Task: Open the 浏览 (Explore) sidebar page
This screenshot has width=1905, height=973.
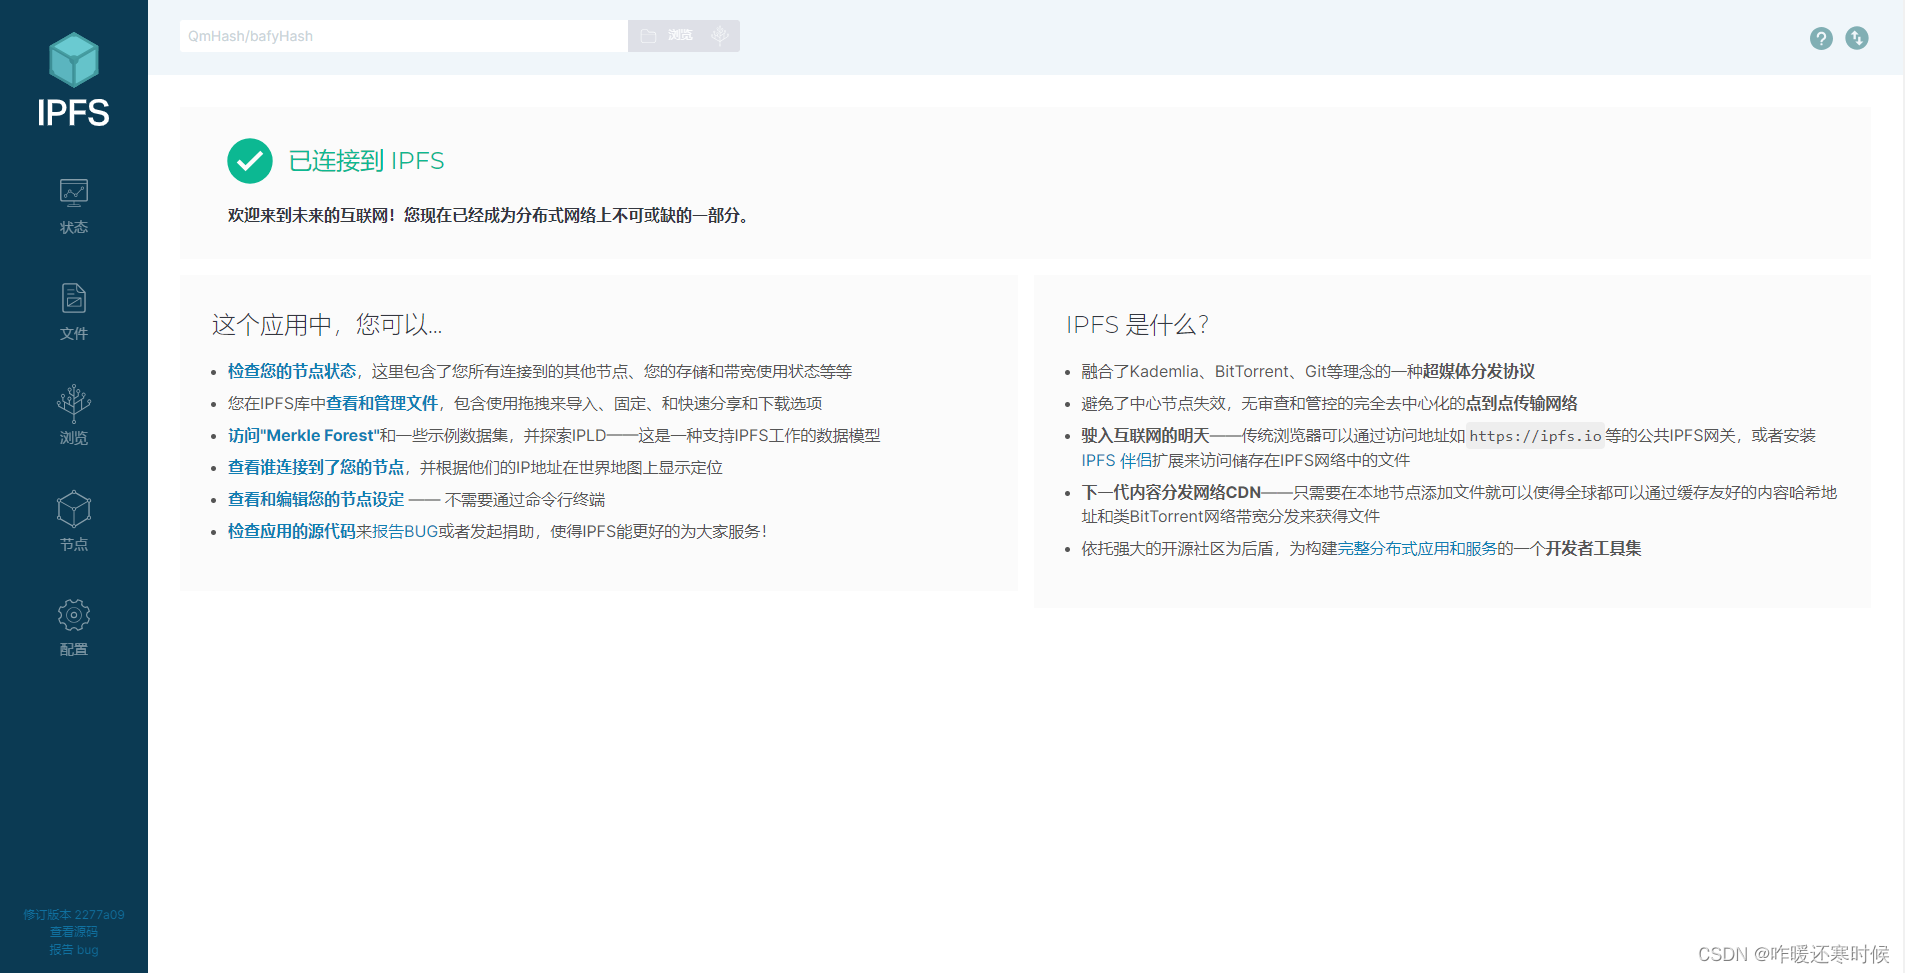Action: (74, 416)
